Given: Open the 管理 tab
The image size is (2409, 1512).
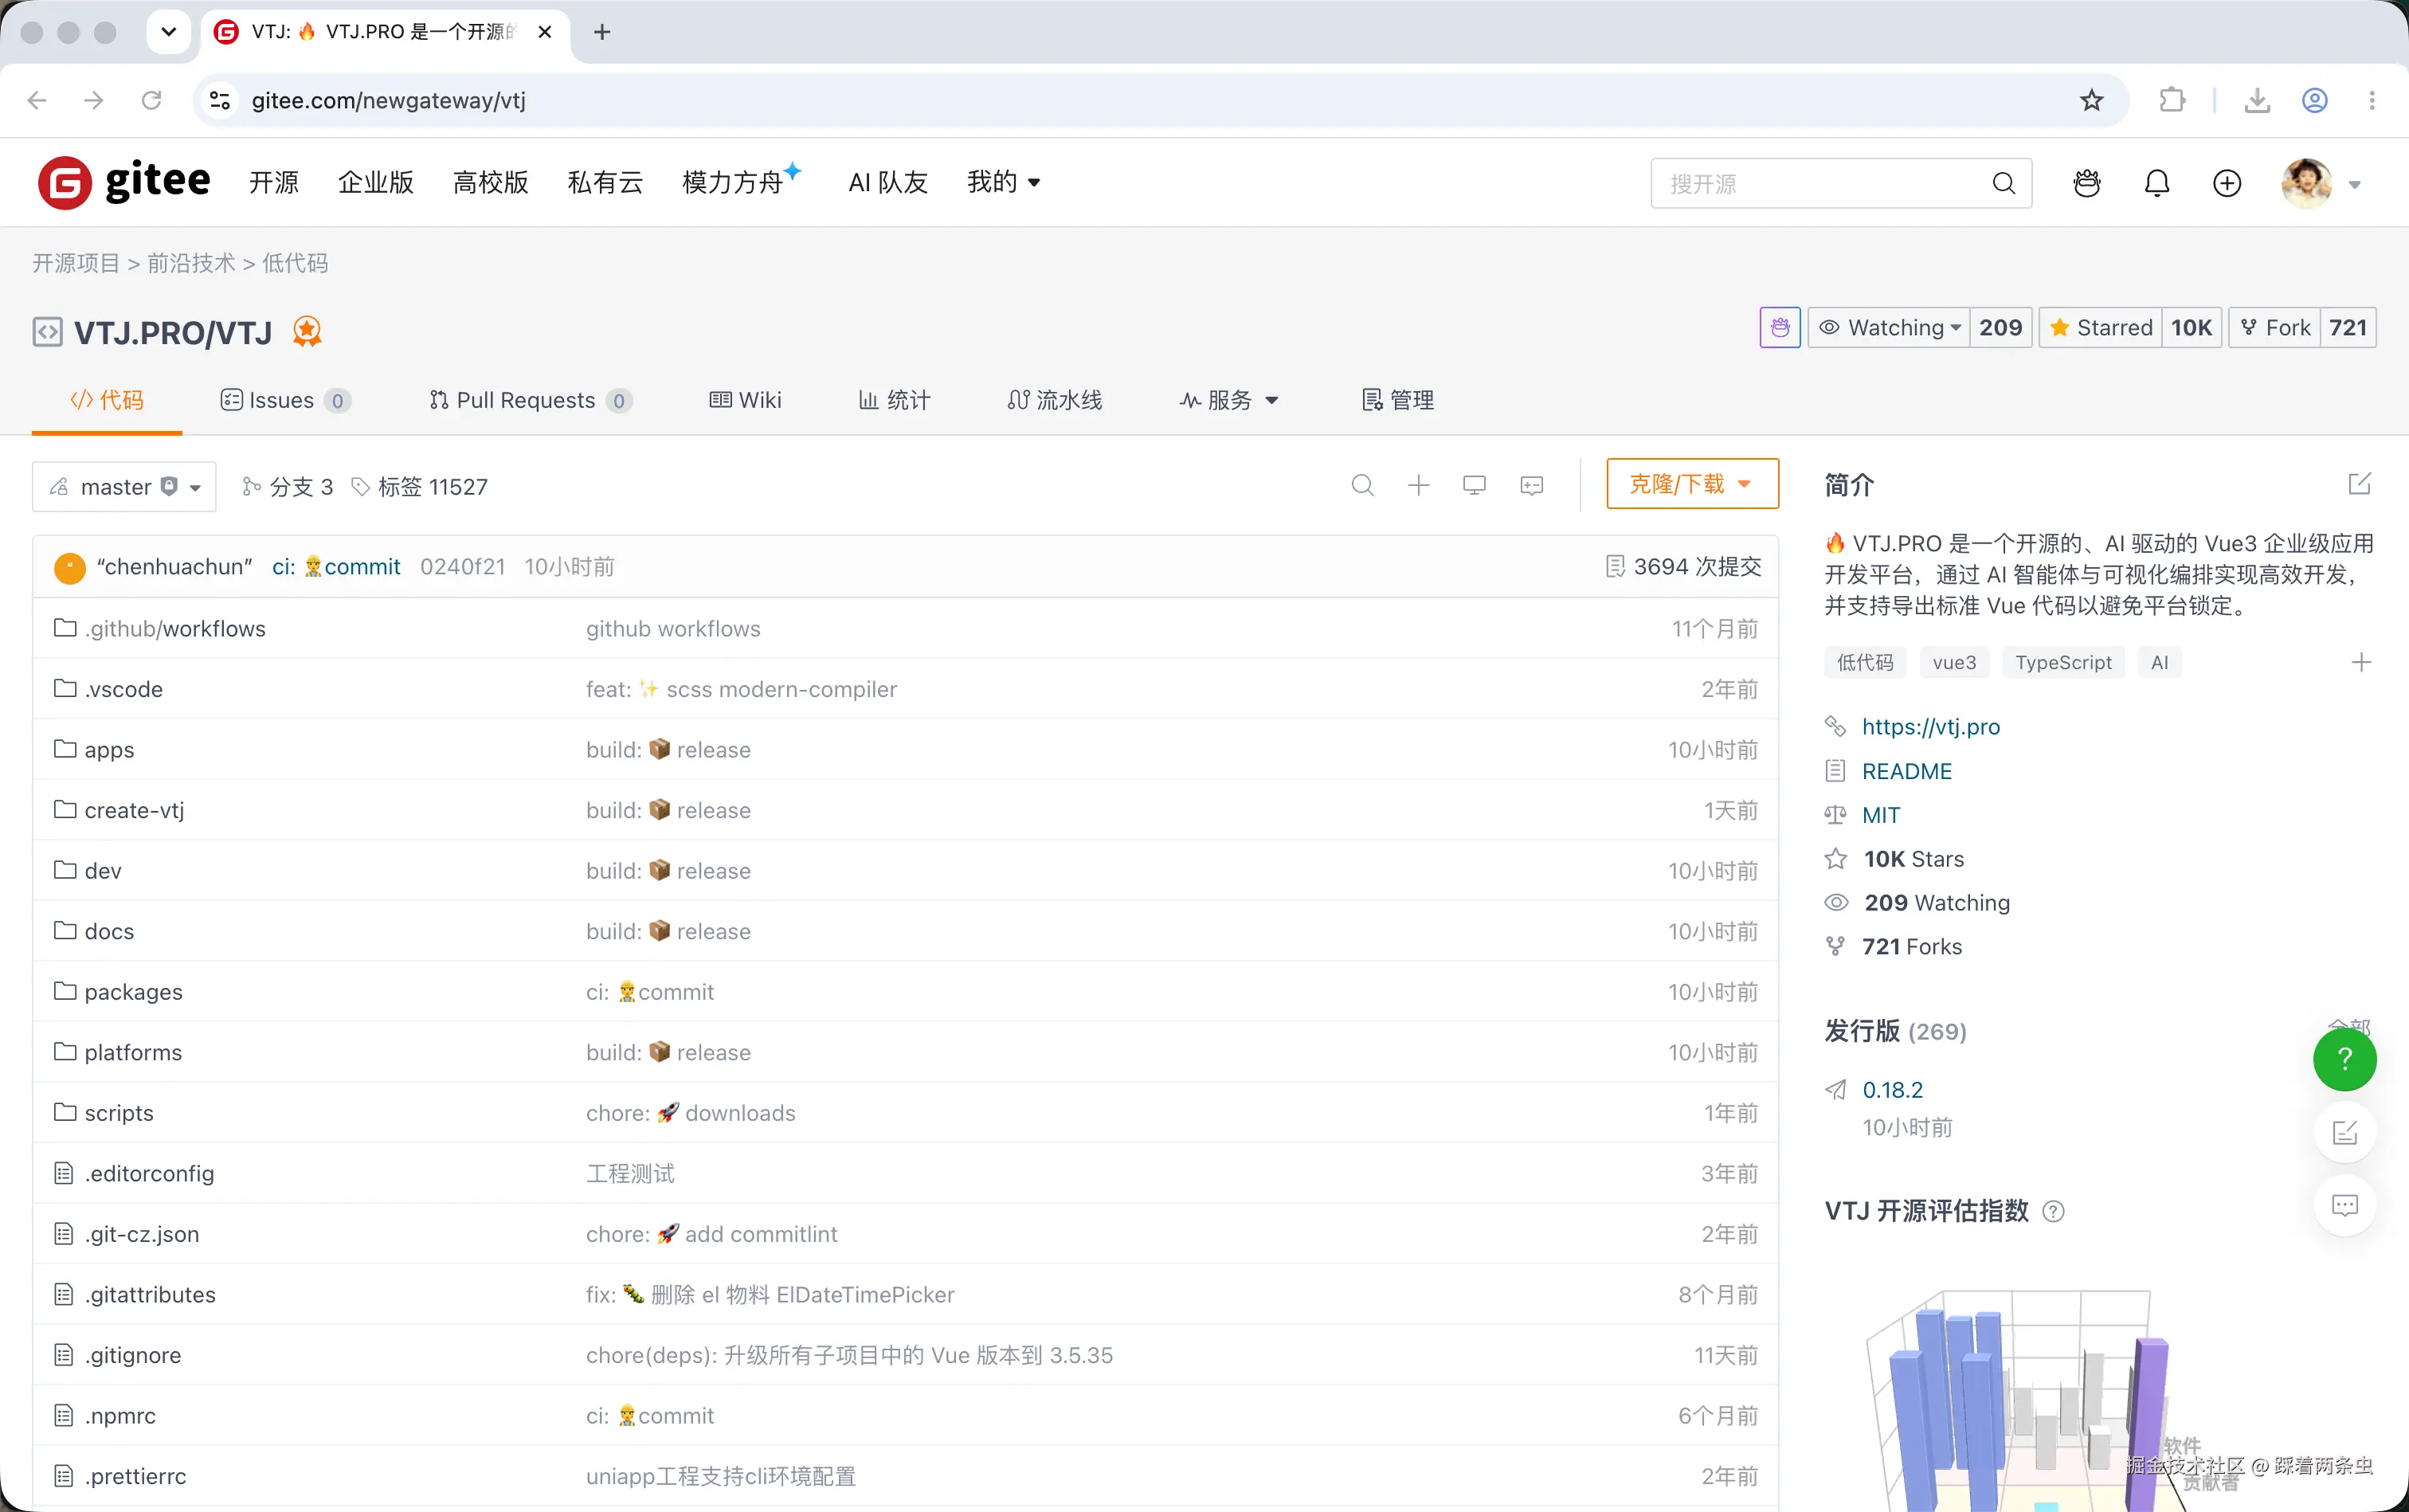Looking at the screenshot, I should 1398,400.
